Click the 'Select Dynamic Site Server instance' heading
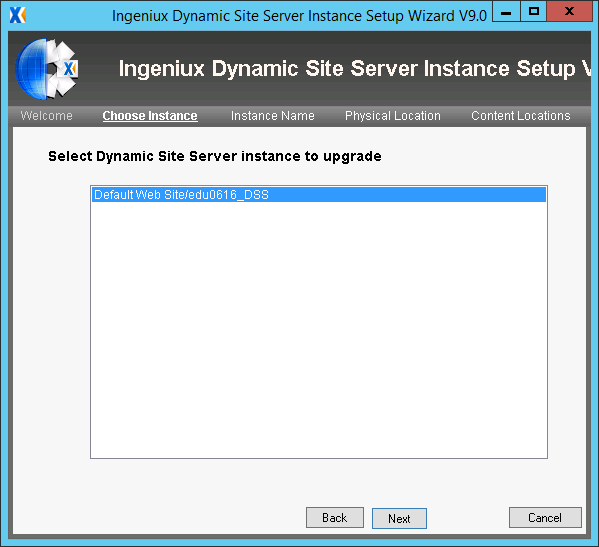This screenshot has width=599, height=547. [215, 156]
